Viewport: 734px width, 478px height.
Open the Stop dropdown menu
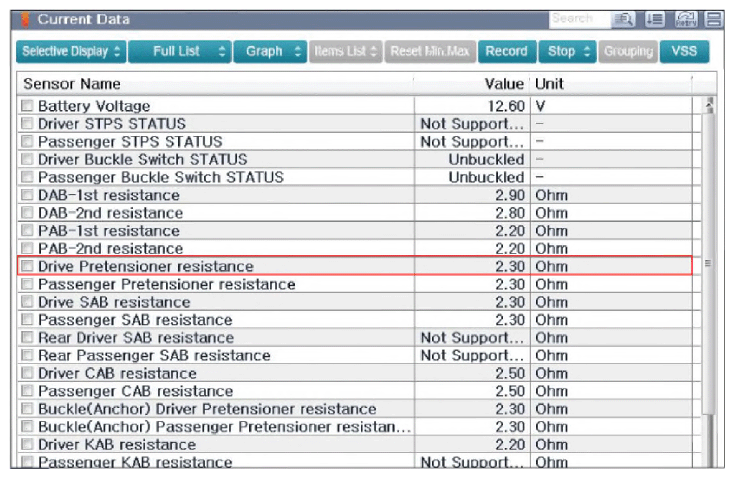point(567,51)
